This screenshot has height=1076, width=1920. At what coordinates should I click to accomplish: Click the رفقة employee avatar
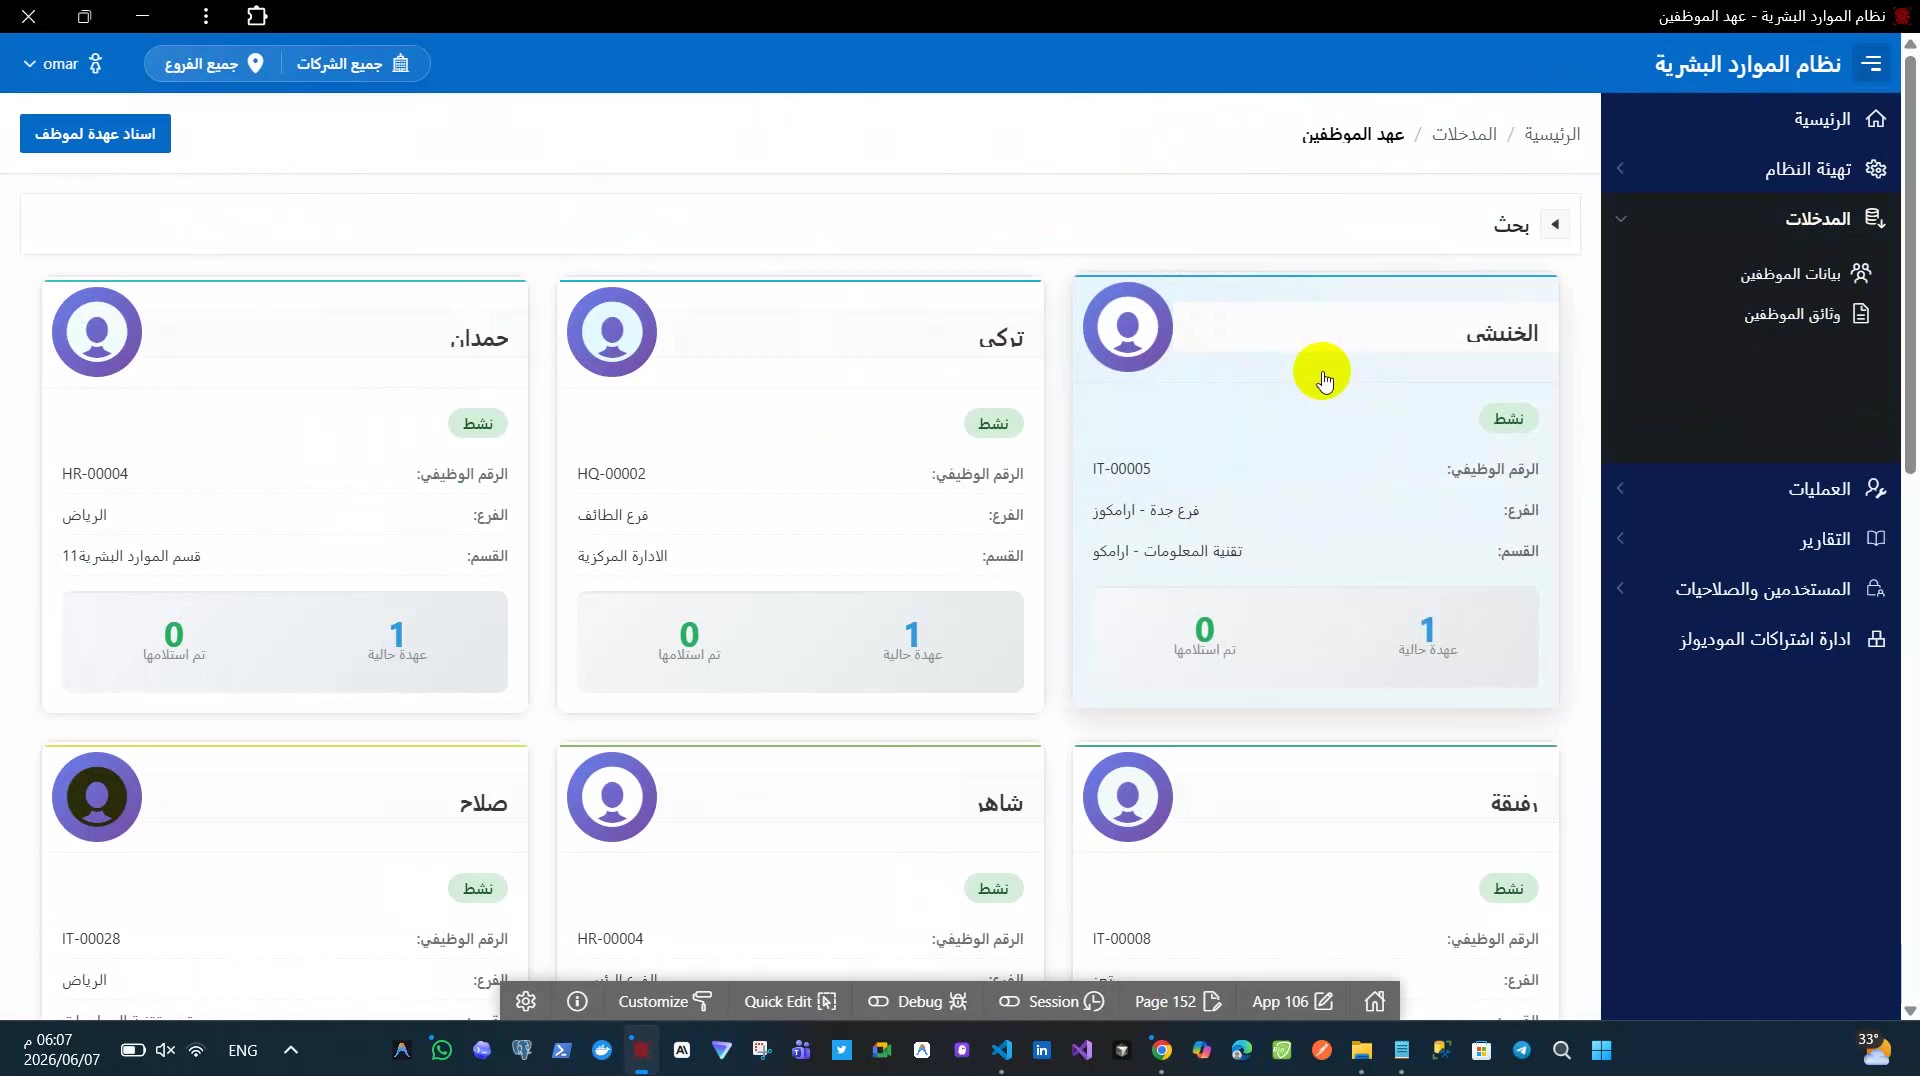pyautogui.click(x=1128, y=797)
